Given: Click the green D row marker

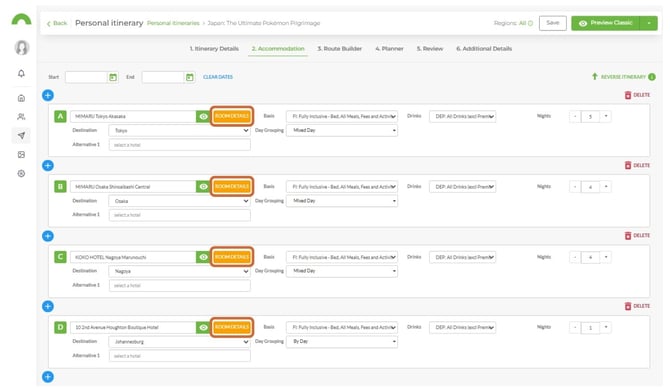Looking at the screenshot, I should [60, 327].
